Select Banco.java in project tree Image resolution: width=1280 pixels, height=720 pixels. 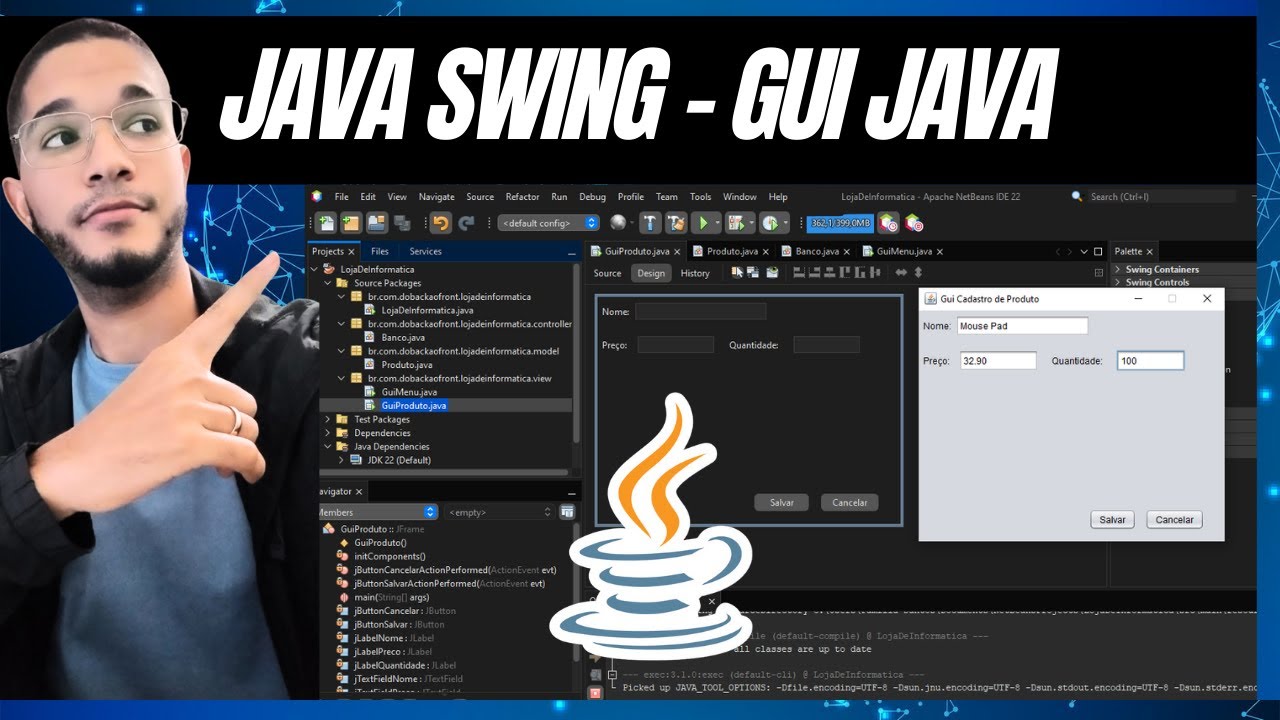[x=403, y=337]
